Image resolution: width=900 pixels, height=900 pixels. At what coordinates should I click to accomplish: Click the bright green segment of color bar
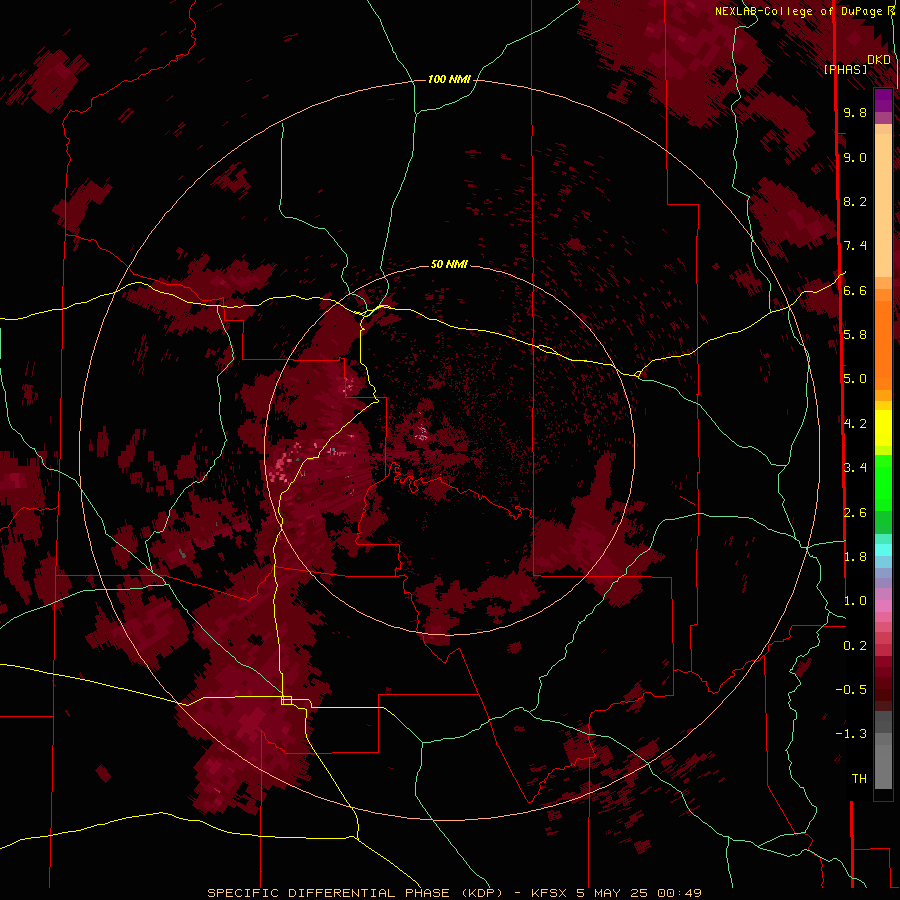(883, 483)
